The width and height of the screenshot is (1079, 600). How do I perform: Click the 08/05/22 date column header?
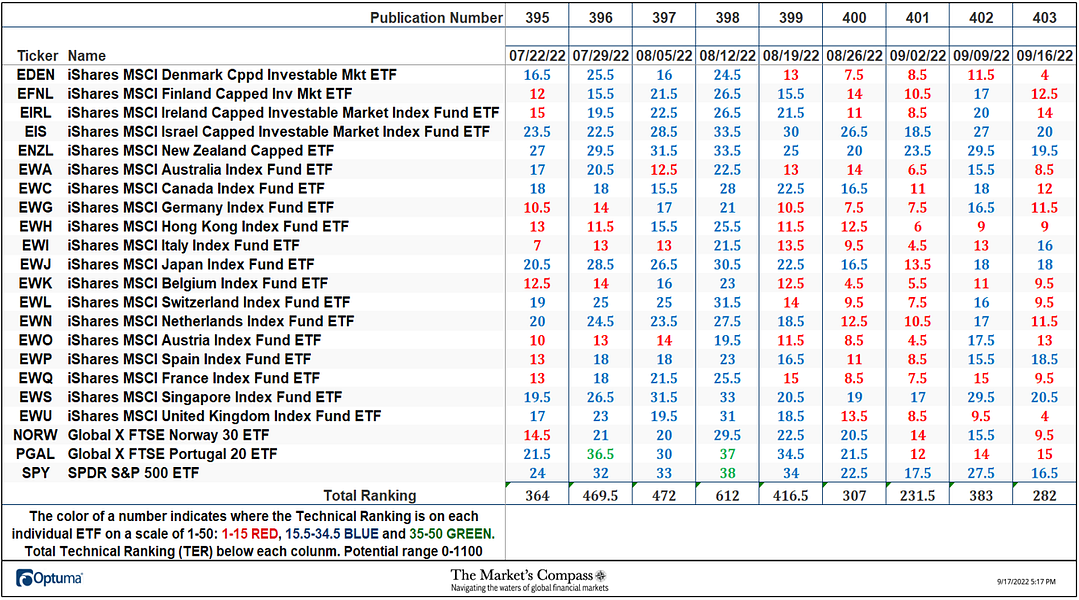pyautogui.click(x=664, y=56)
